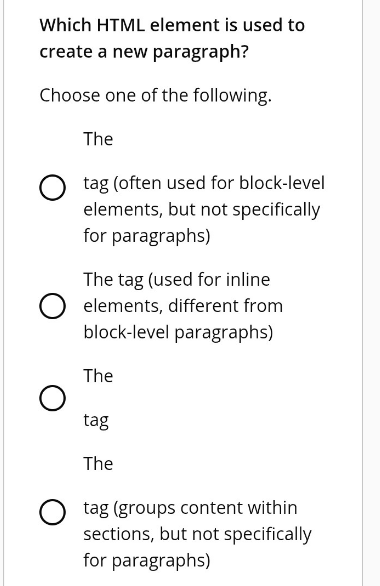This screenshot has width=380, height=586.
Task: Click the 'tag (groups content within' label text
Action: point(190,508)
